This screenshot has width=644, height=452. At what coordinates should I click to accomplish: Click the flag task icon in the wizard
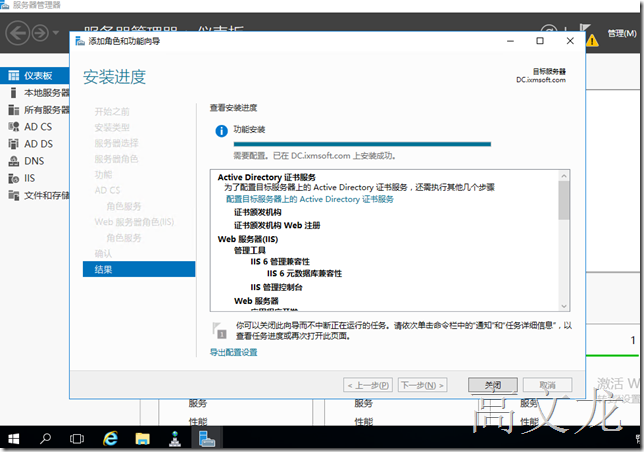click(219, 330)
